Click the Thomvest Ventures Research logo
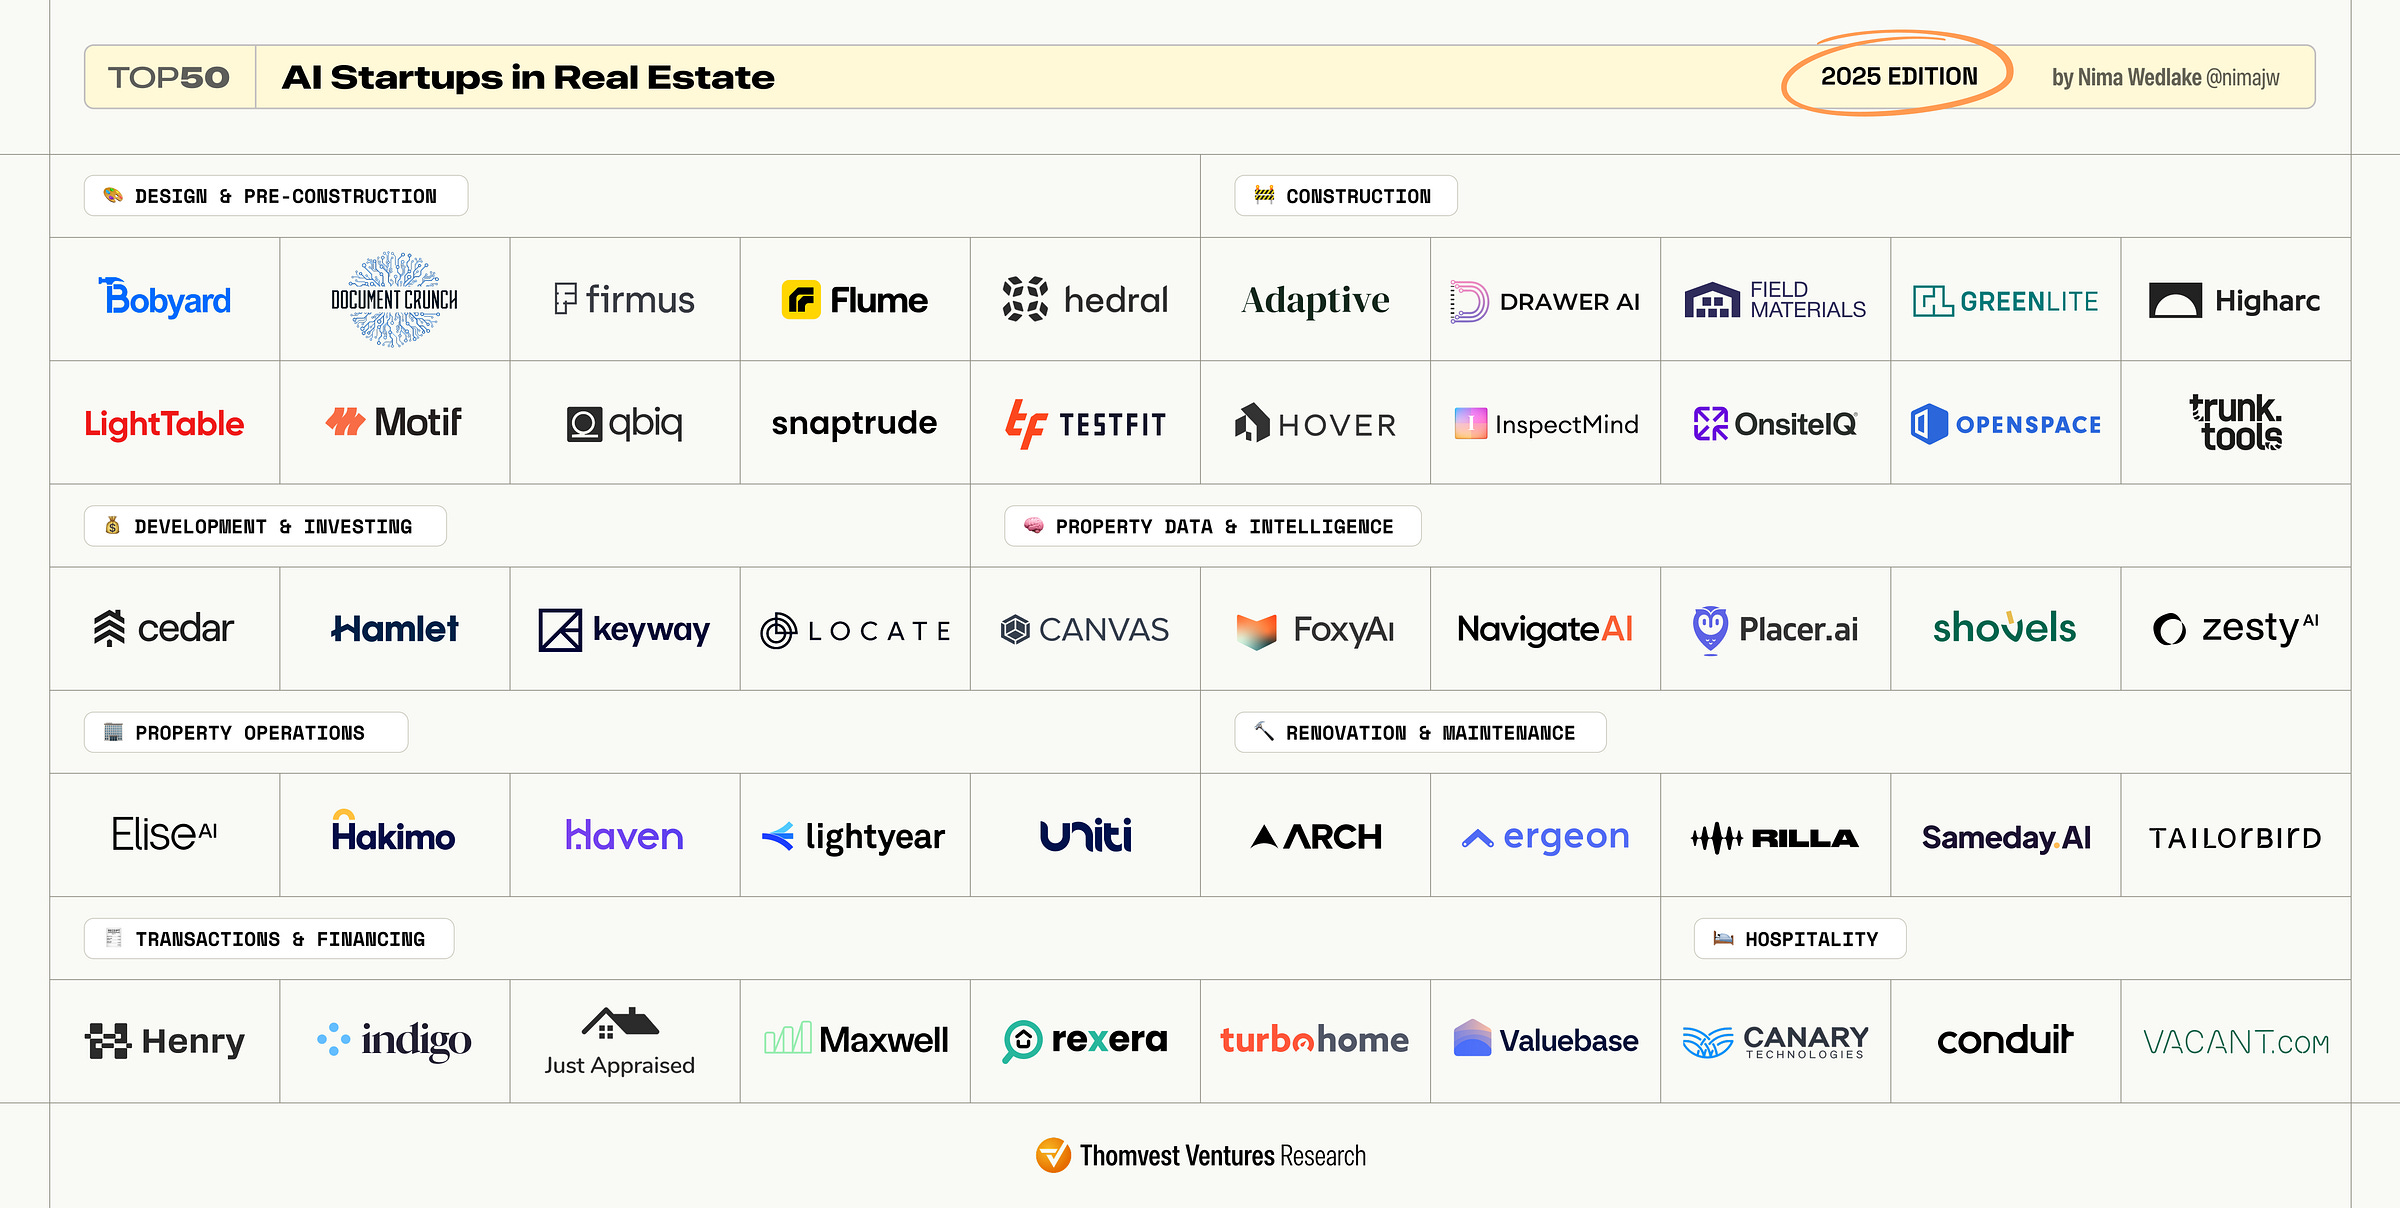The width and height of the screenshot is (2400, 1208). pyautogui.click(x=1200, y=1155)
